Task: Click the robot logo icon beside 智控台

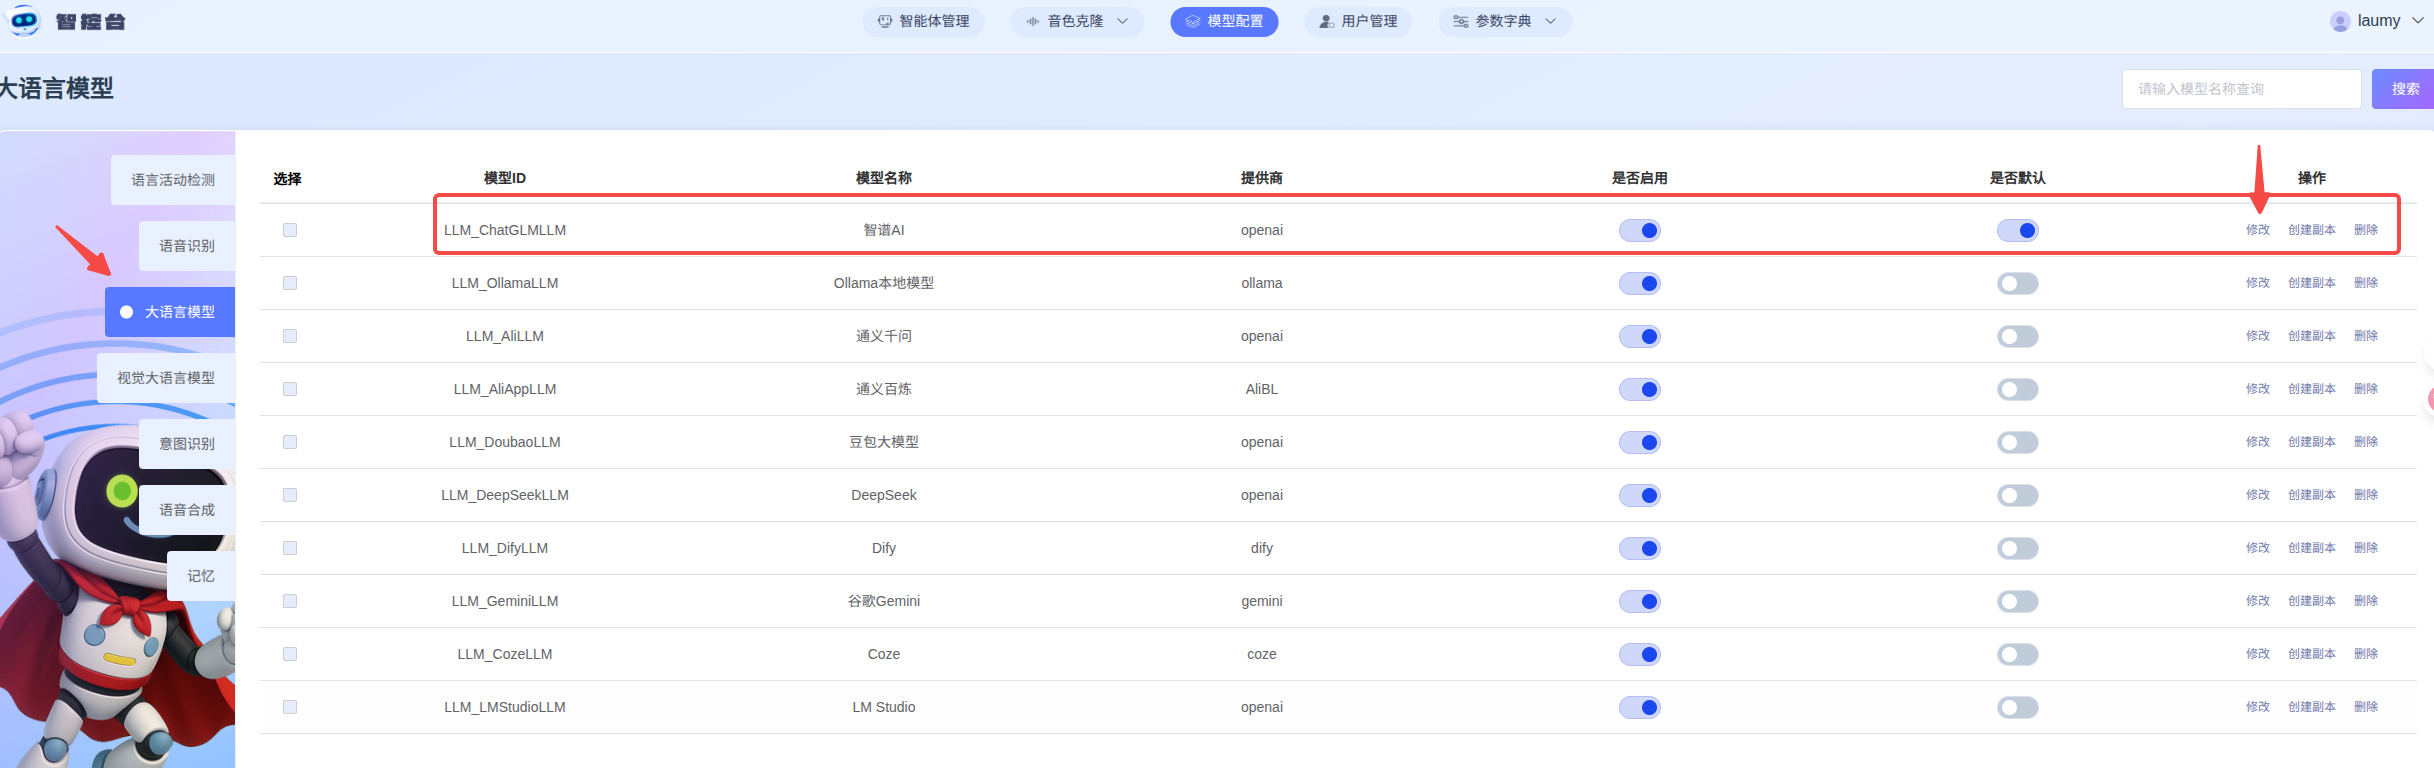Action: tap(23, 20)
